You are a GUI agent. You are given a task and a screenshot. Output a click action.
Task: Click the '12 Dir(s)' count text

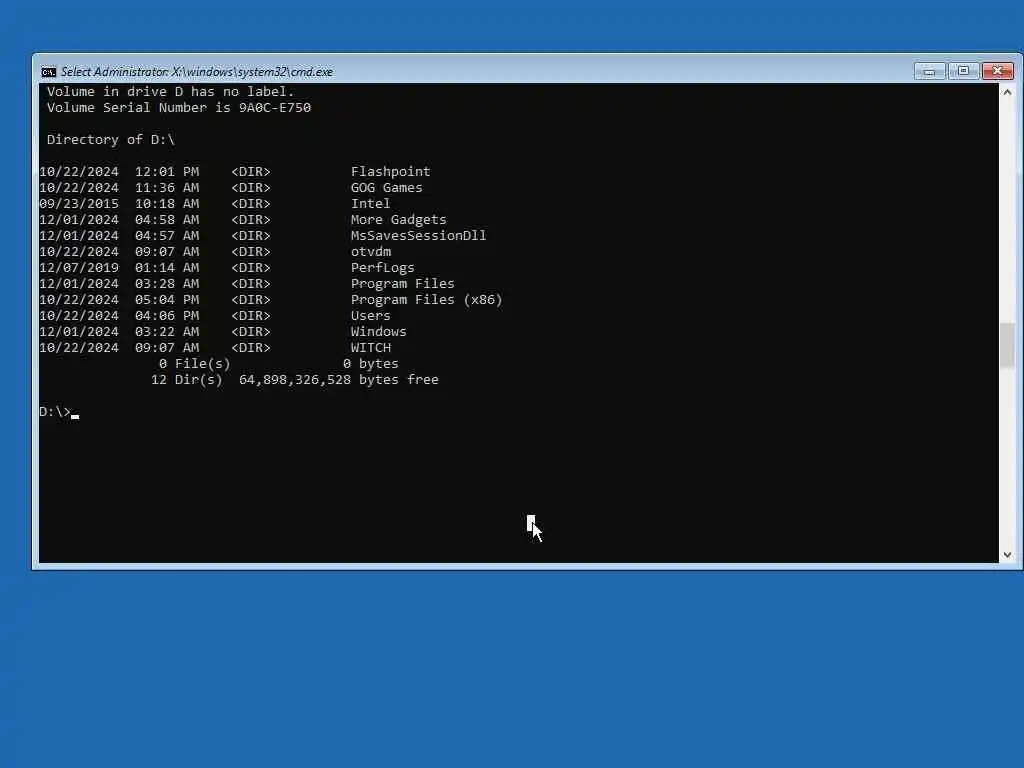click(x=187, y=380)
